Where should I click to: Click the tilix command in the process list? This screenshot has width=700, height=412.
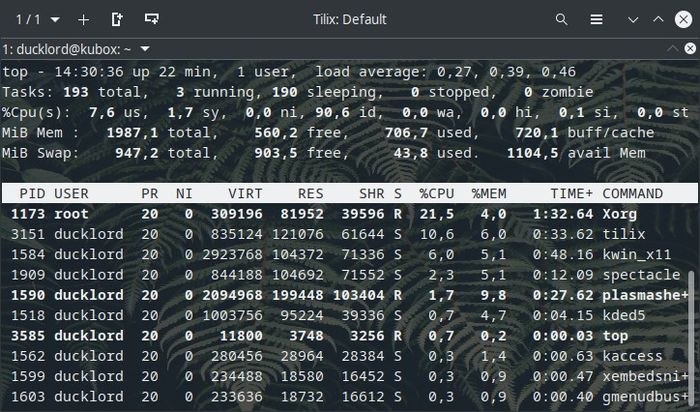pos(624,234)
